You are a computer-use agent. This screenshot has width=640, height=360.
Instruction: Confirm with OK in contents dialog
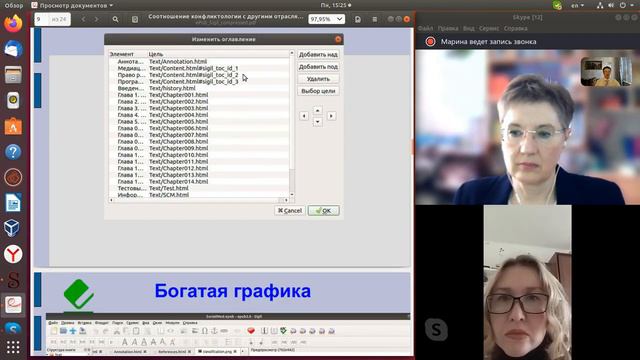point(324,211)
